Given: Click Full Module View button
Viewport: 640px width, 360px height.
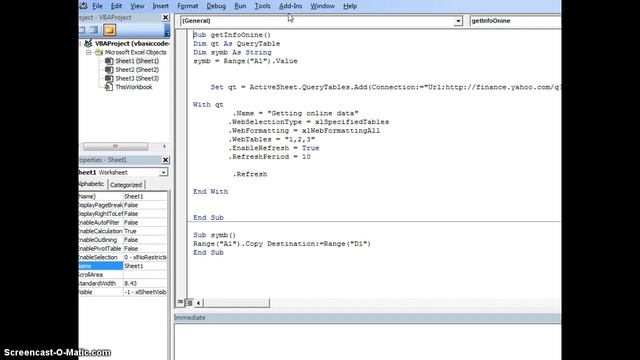Looking at the screenshot, I should (x=189, y=302).
